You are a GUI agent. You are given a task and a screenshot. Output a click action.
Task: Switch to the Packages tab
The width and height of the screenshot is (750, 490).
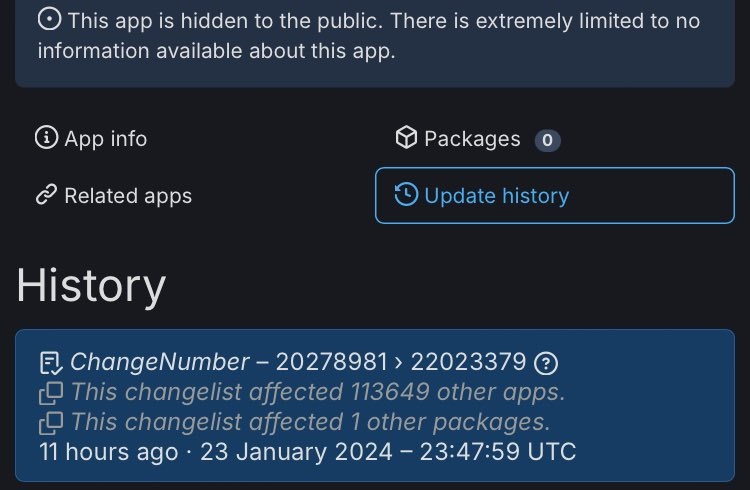pos(472,139)
